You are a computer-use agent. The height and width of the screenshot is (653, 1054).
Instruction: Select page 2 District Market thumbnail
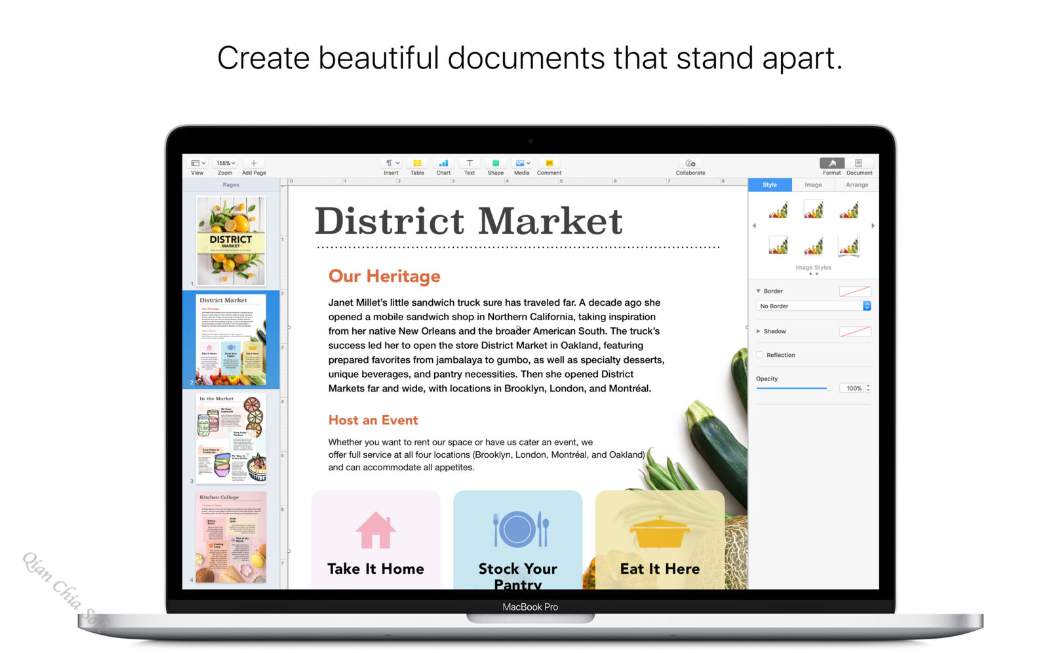(x=231, y=340)
